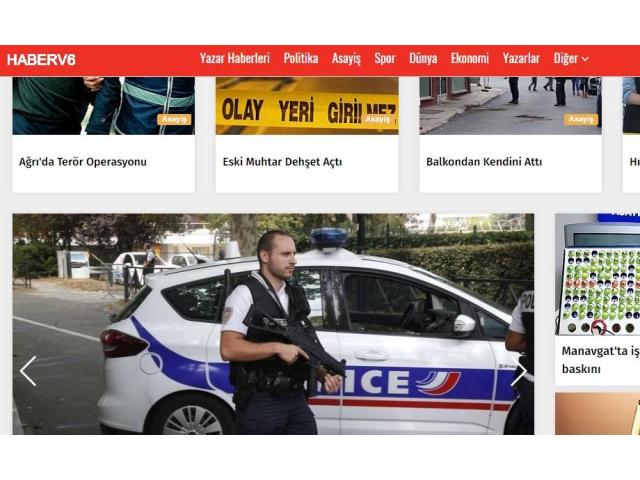This screenshot has width=640, height=480.
Task: Open the Eski Muhtar Dehşet Açtı article
Action: [x=282, y=162]
